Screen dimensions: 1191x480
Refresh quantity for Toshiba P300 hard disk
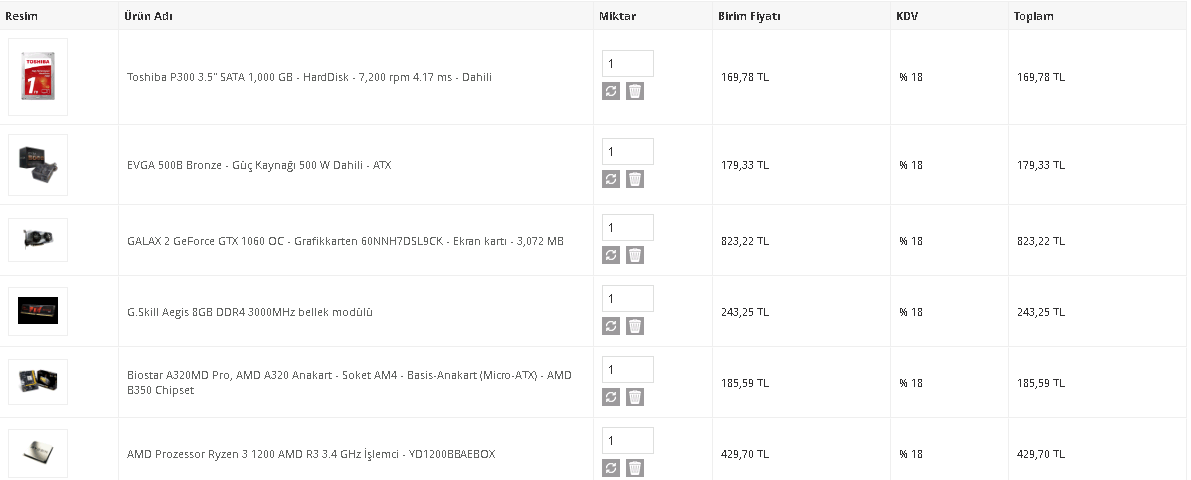tap(611, 92)
